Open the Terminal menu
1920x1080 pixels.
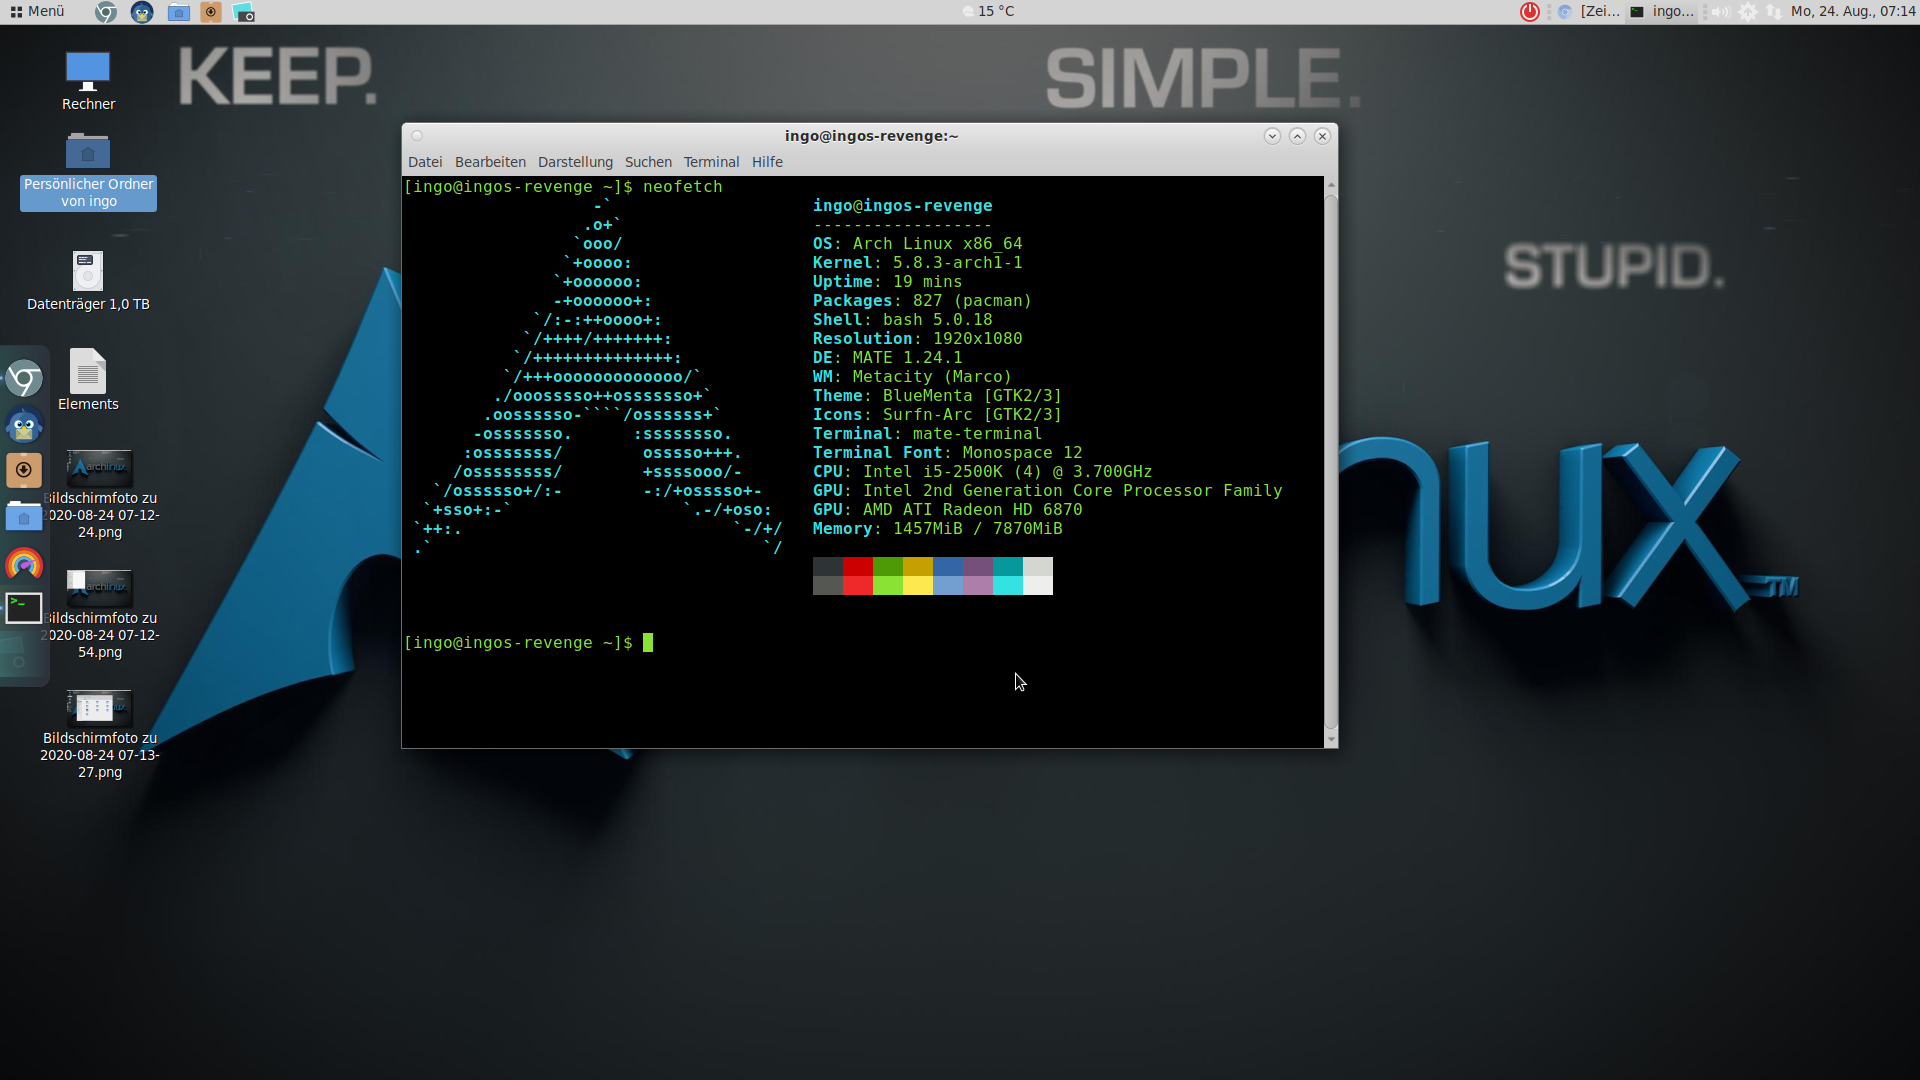[711, 162]
